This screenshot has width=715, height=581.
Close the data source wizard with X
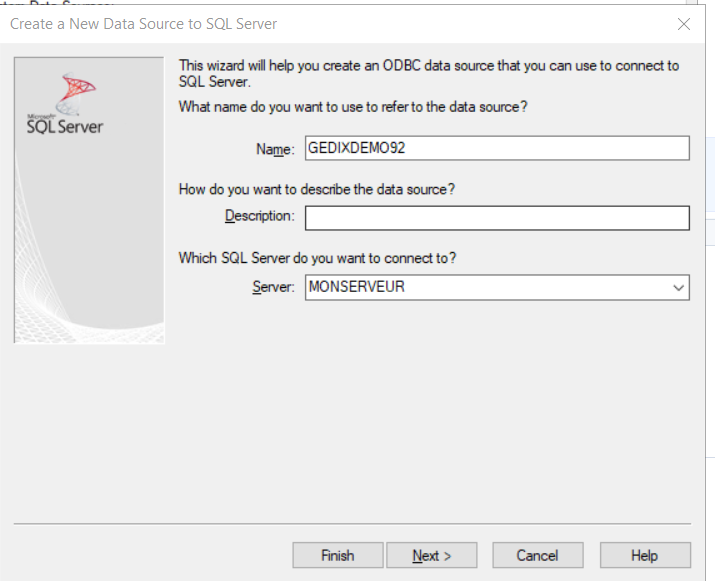click(x=684, y=23)
